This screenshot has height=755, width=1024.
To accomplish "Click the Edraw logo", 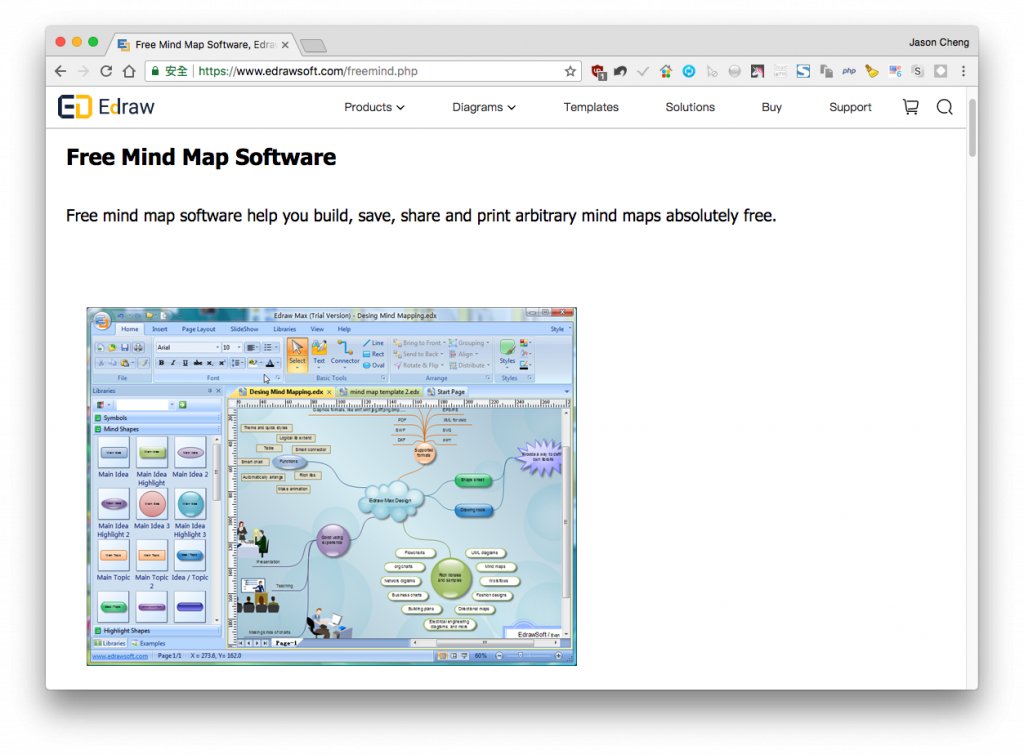I will (106, 106).
